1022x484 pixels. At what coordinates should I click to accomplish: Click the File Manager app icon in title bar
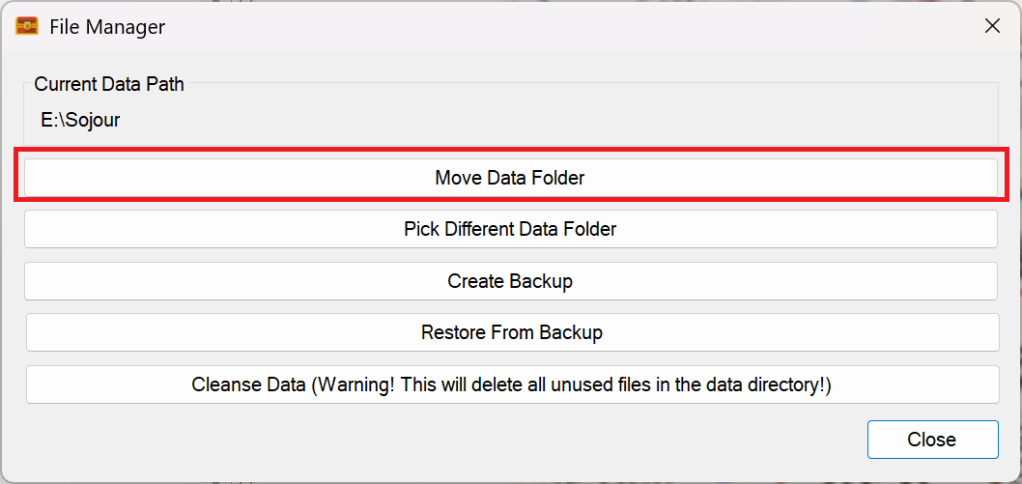(27, 27)
